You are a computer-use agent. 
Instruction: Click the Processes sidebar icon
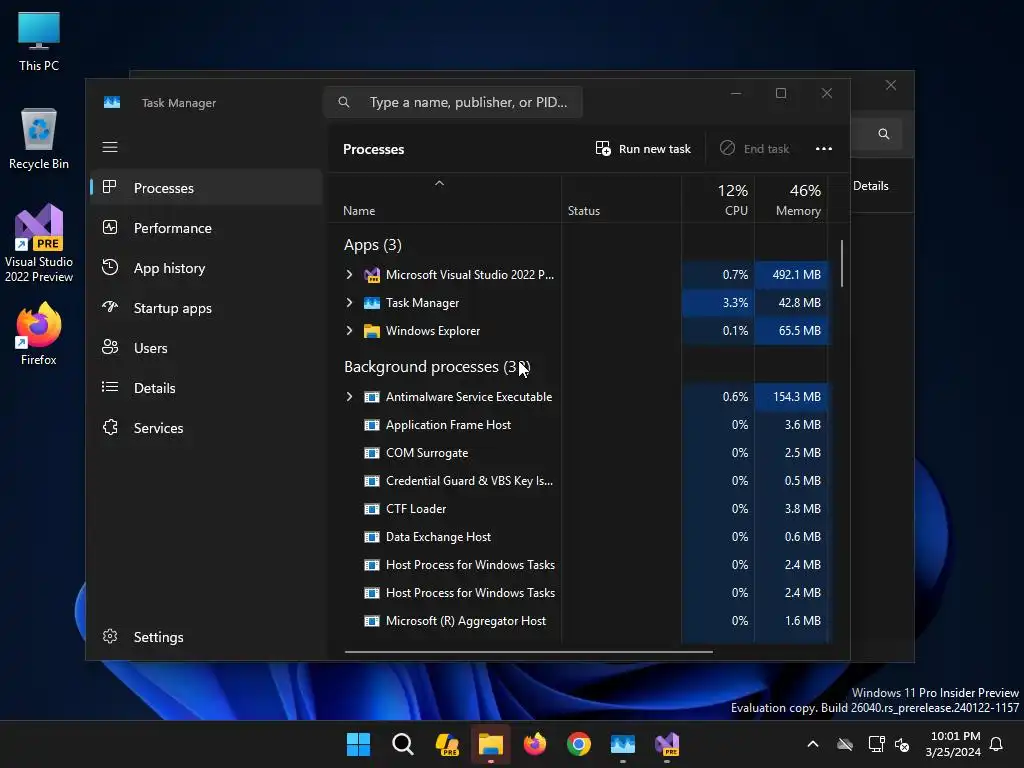click(110, 187)
